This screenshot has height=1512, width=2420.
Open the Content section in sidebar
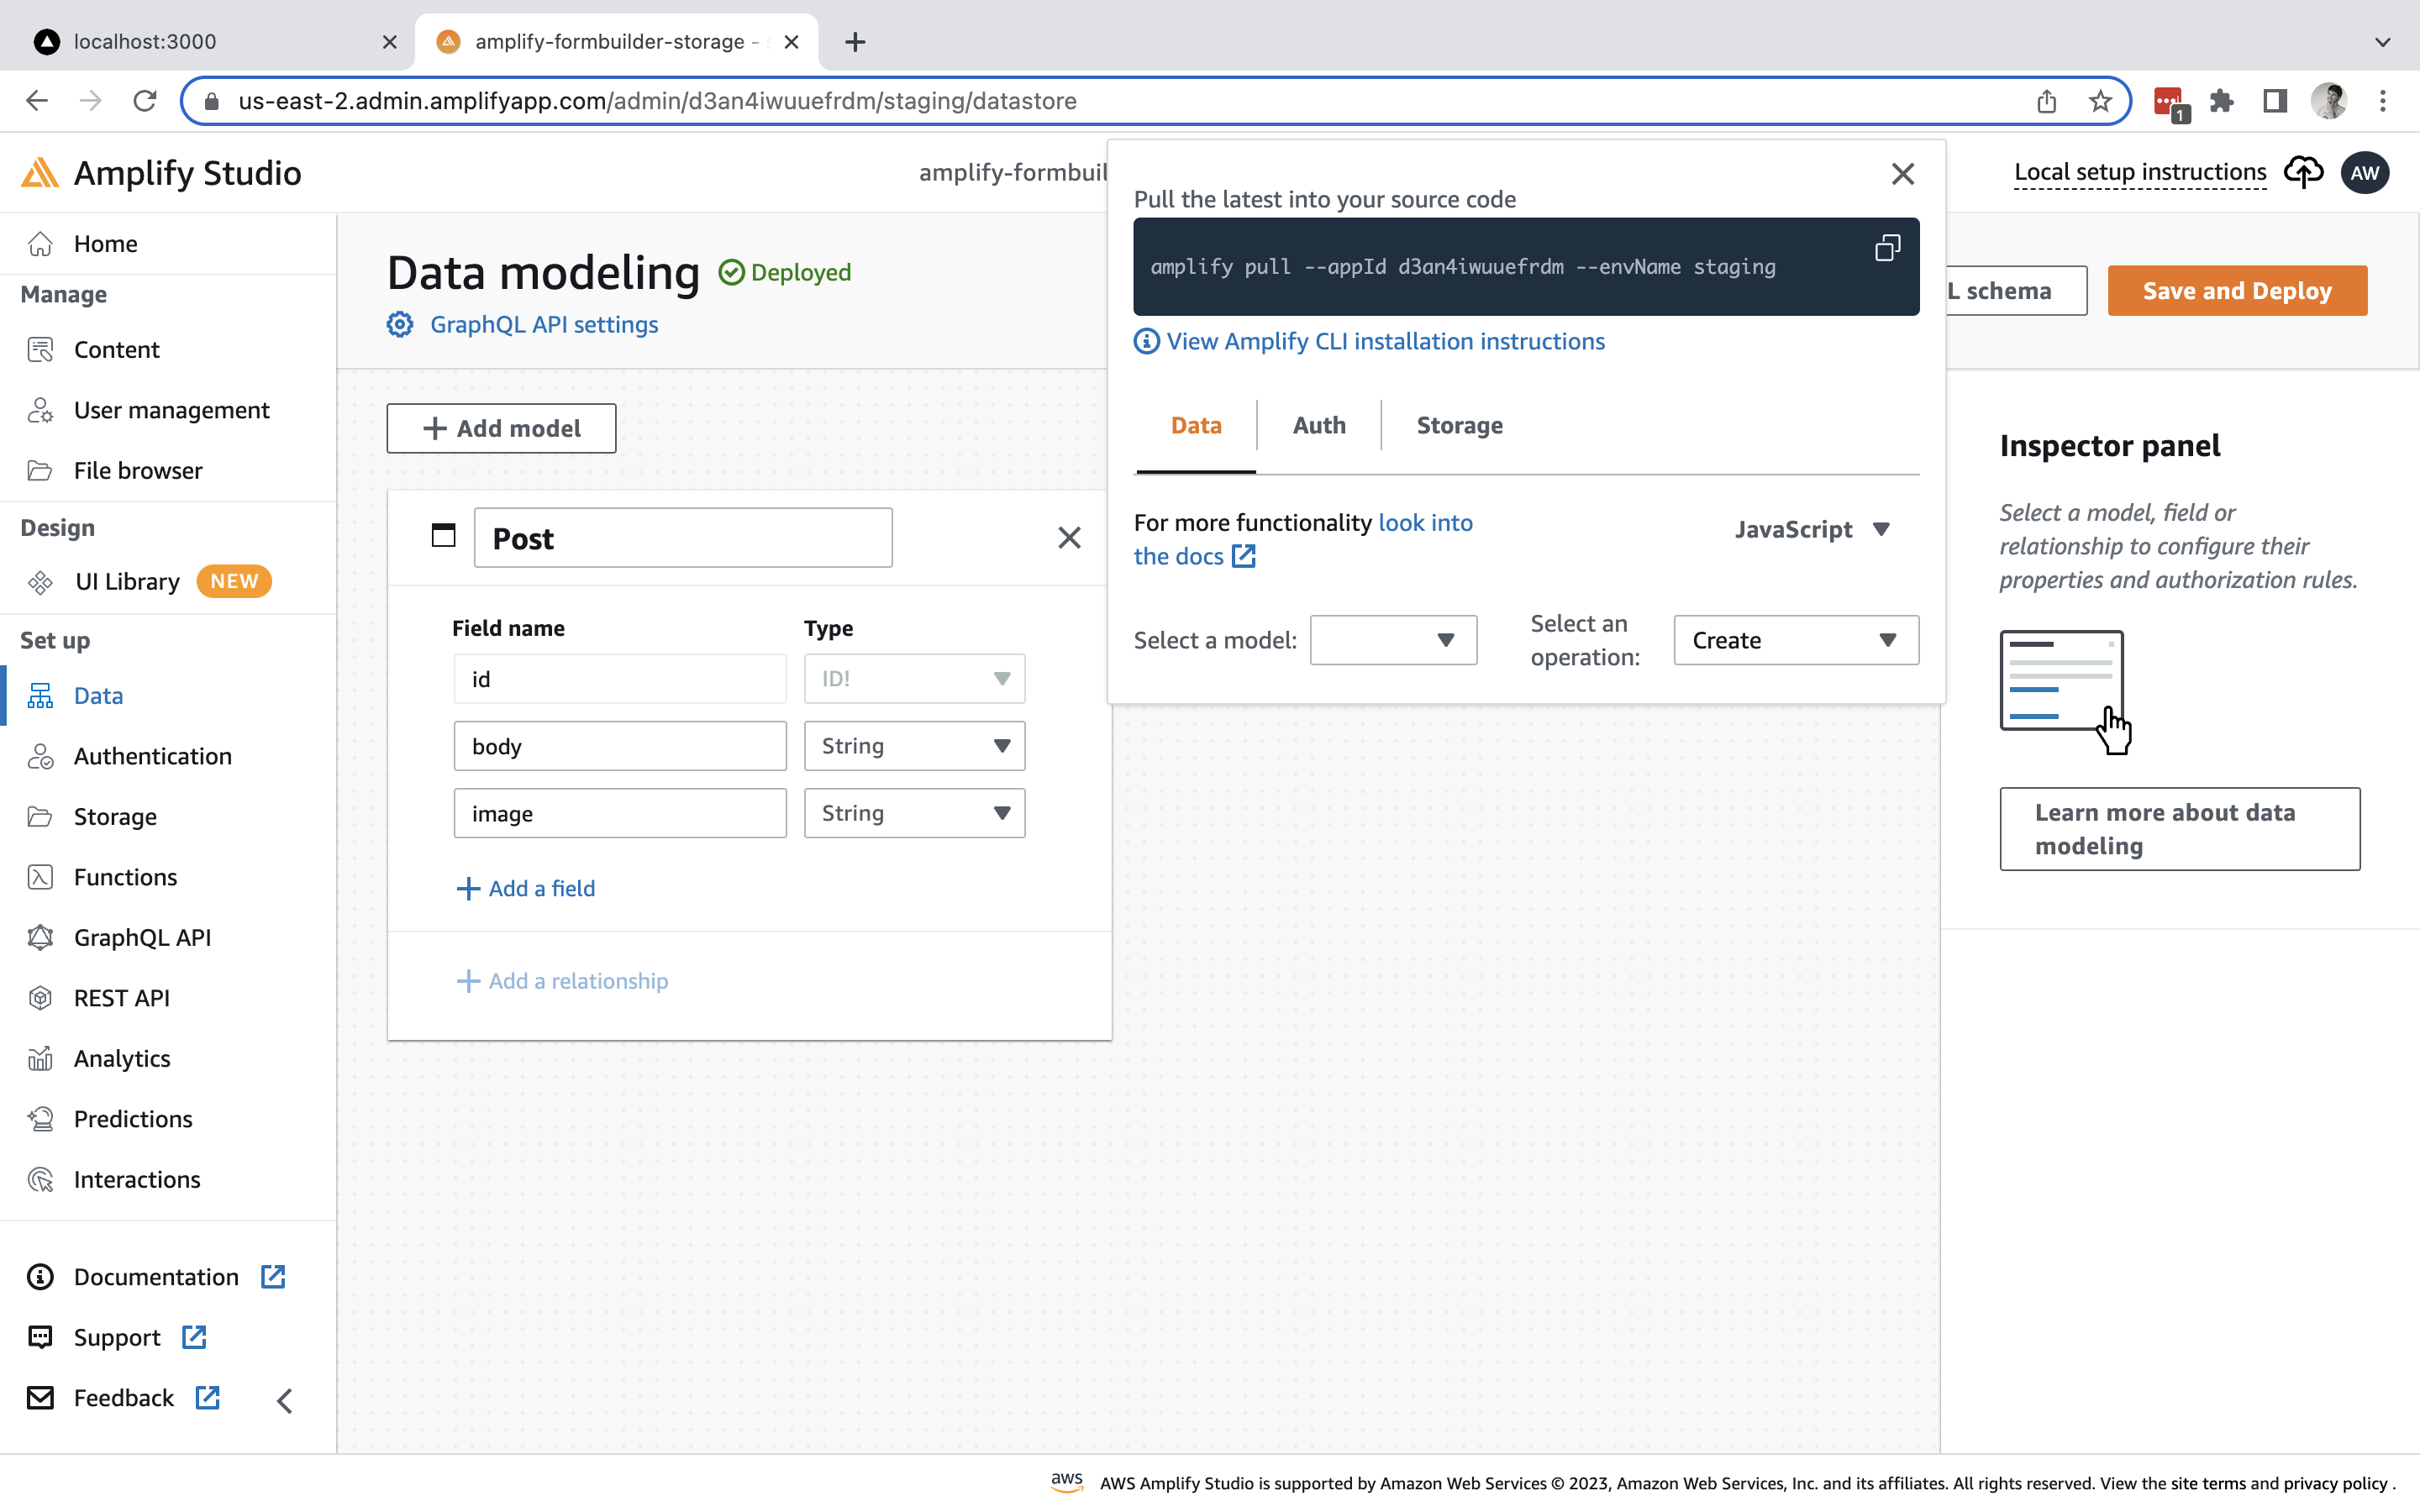point(117,349)
